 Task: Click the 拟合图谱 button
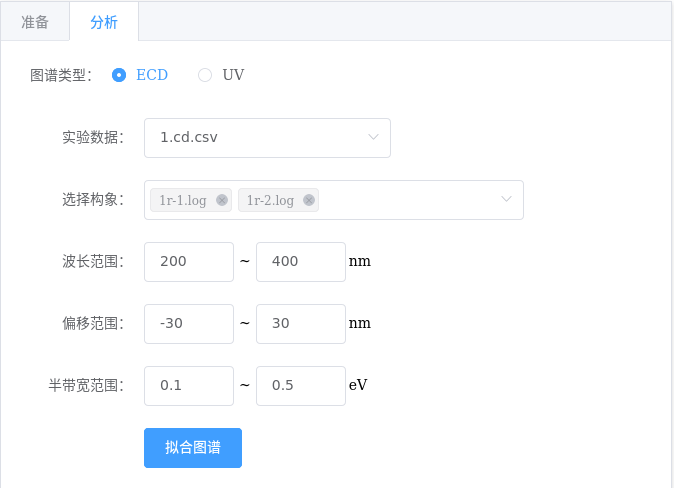(193, 448)
